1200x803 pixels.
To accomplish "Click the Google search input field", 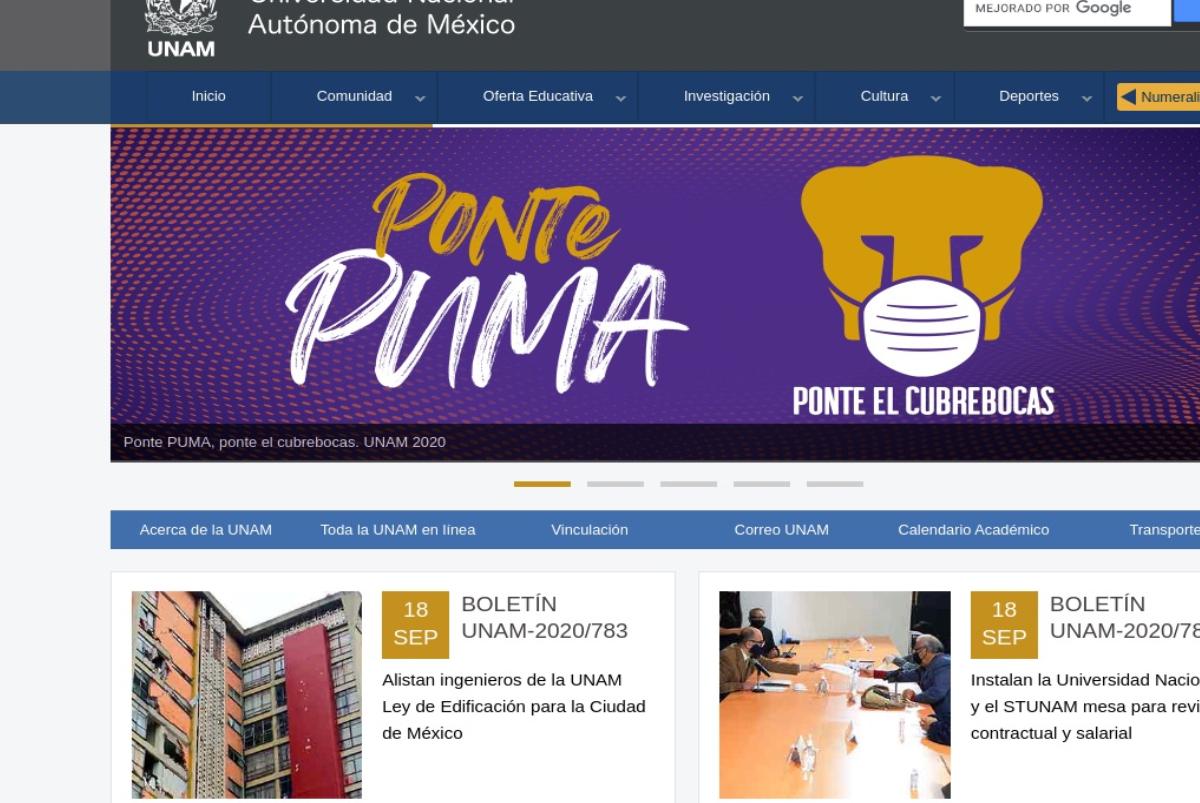I will (x=1066, y=9).
